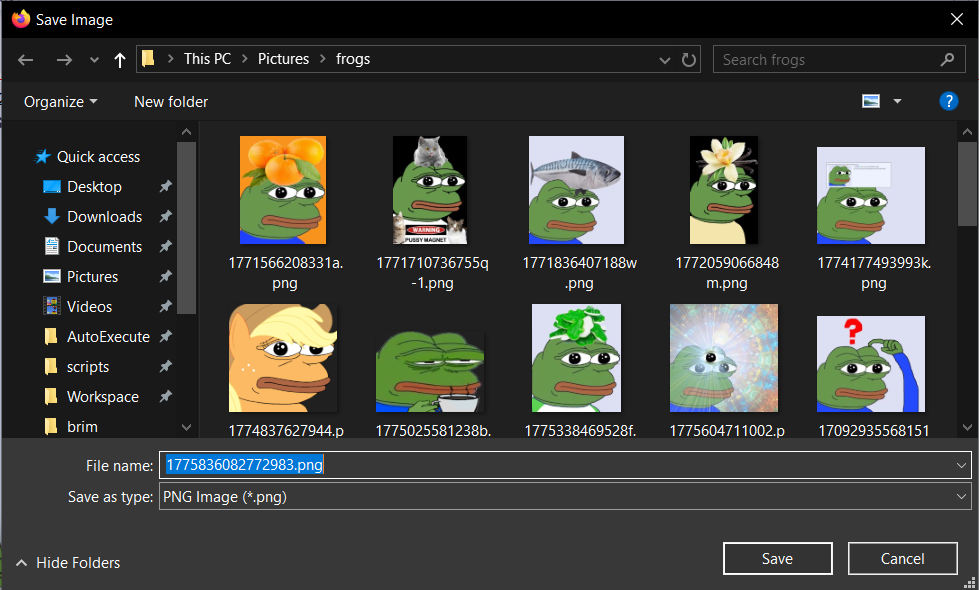979x590 pixels.
Task: Click the Forward navigation arrow
Action: (x=64, y=60)
